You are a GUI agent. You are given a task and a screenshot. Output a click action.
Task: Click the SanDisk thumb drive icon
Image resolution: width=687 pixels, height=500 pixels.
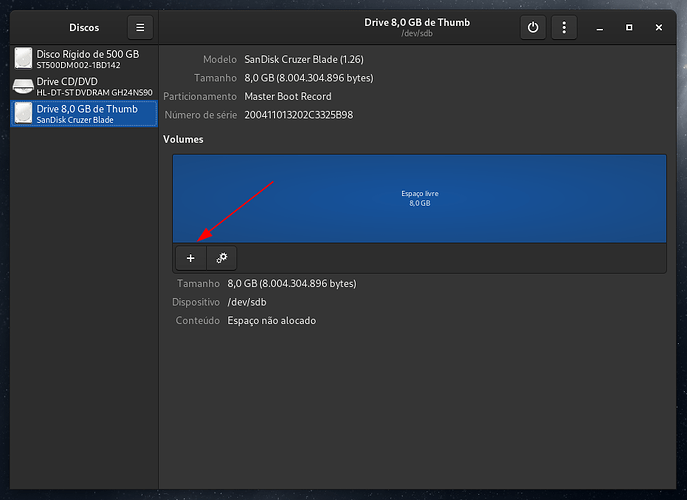click(23, 113)
